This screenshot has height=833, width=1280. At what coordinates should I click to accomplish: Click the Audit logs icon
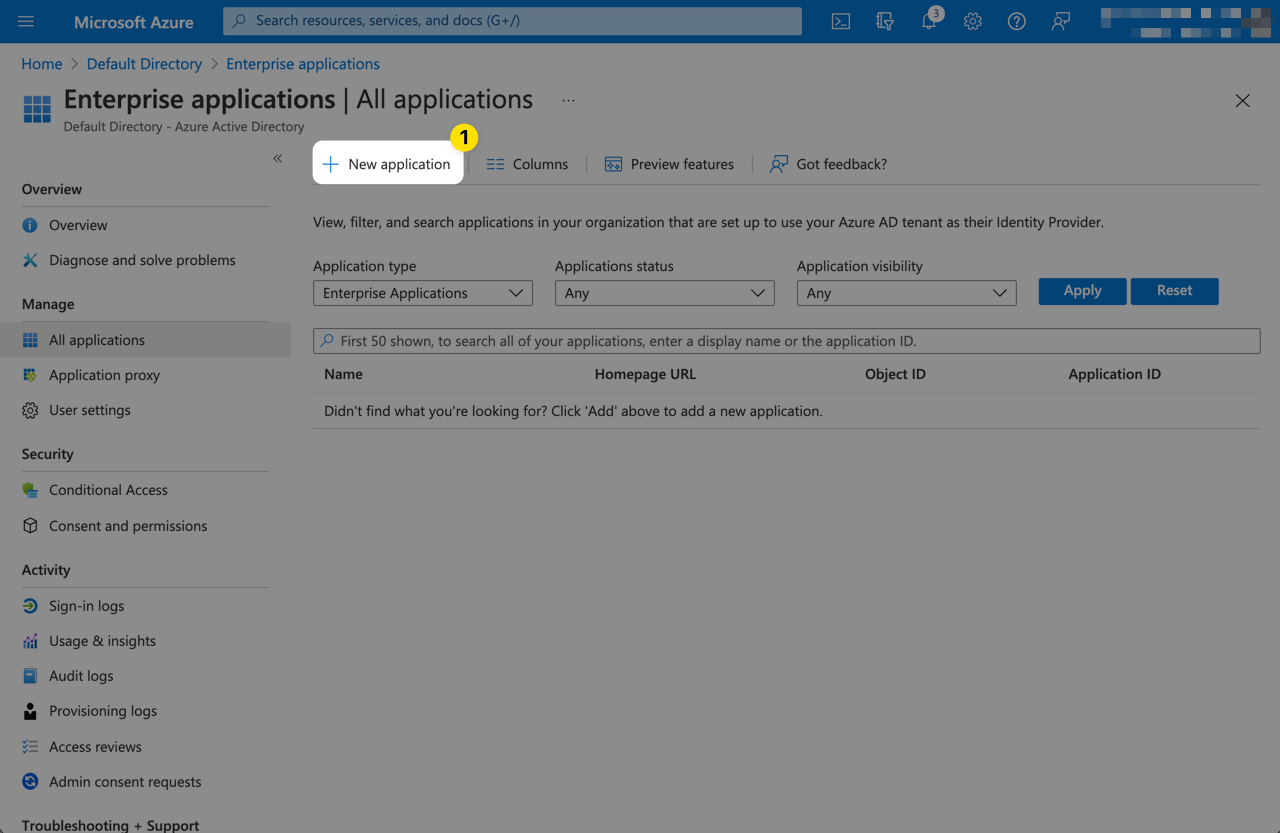pyautogui.click(x=30, y=676)
